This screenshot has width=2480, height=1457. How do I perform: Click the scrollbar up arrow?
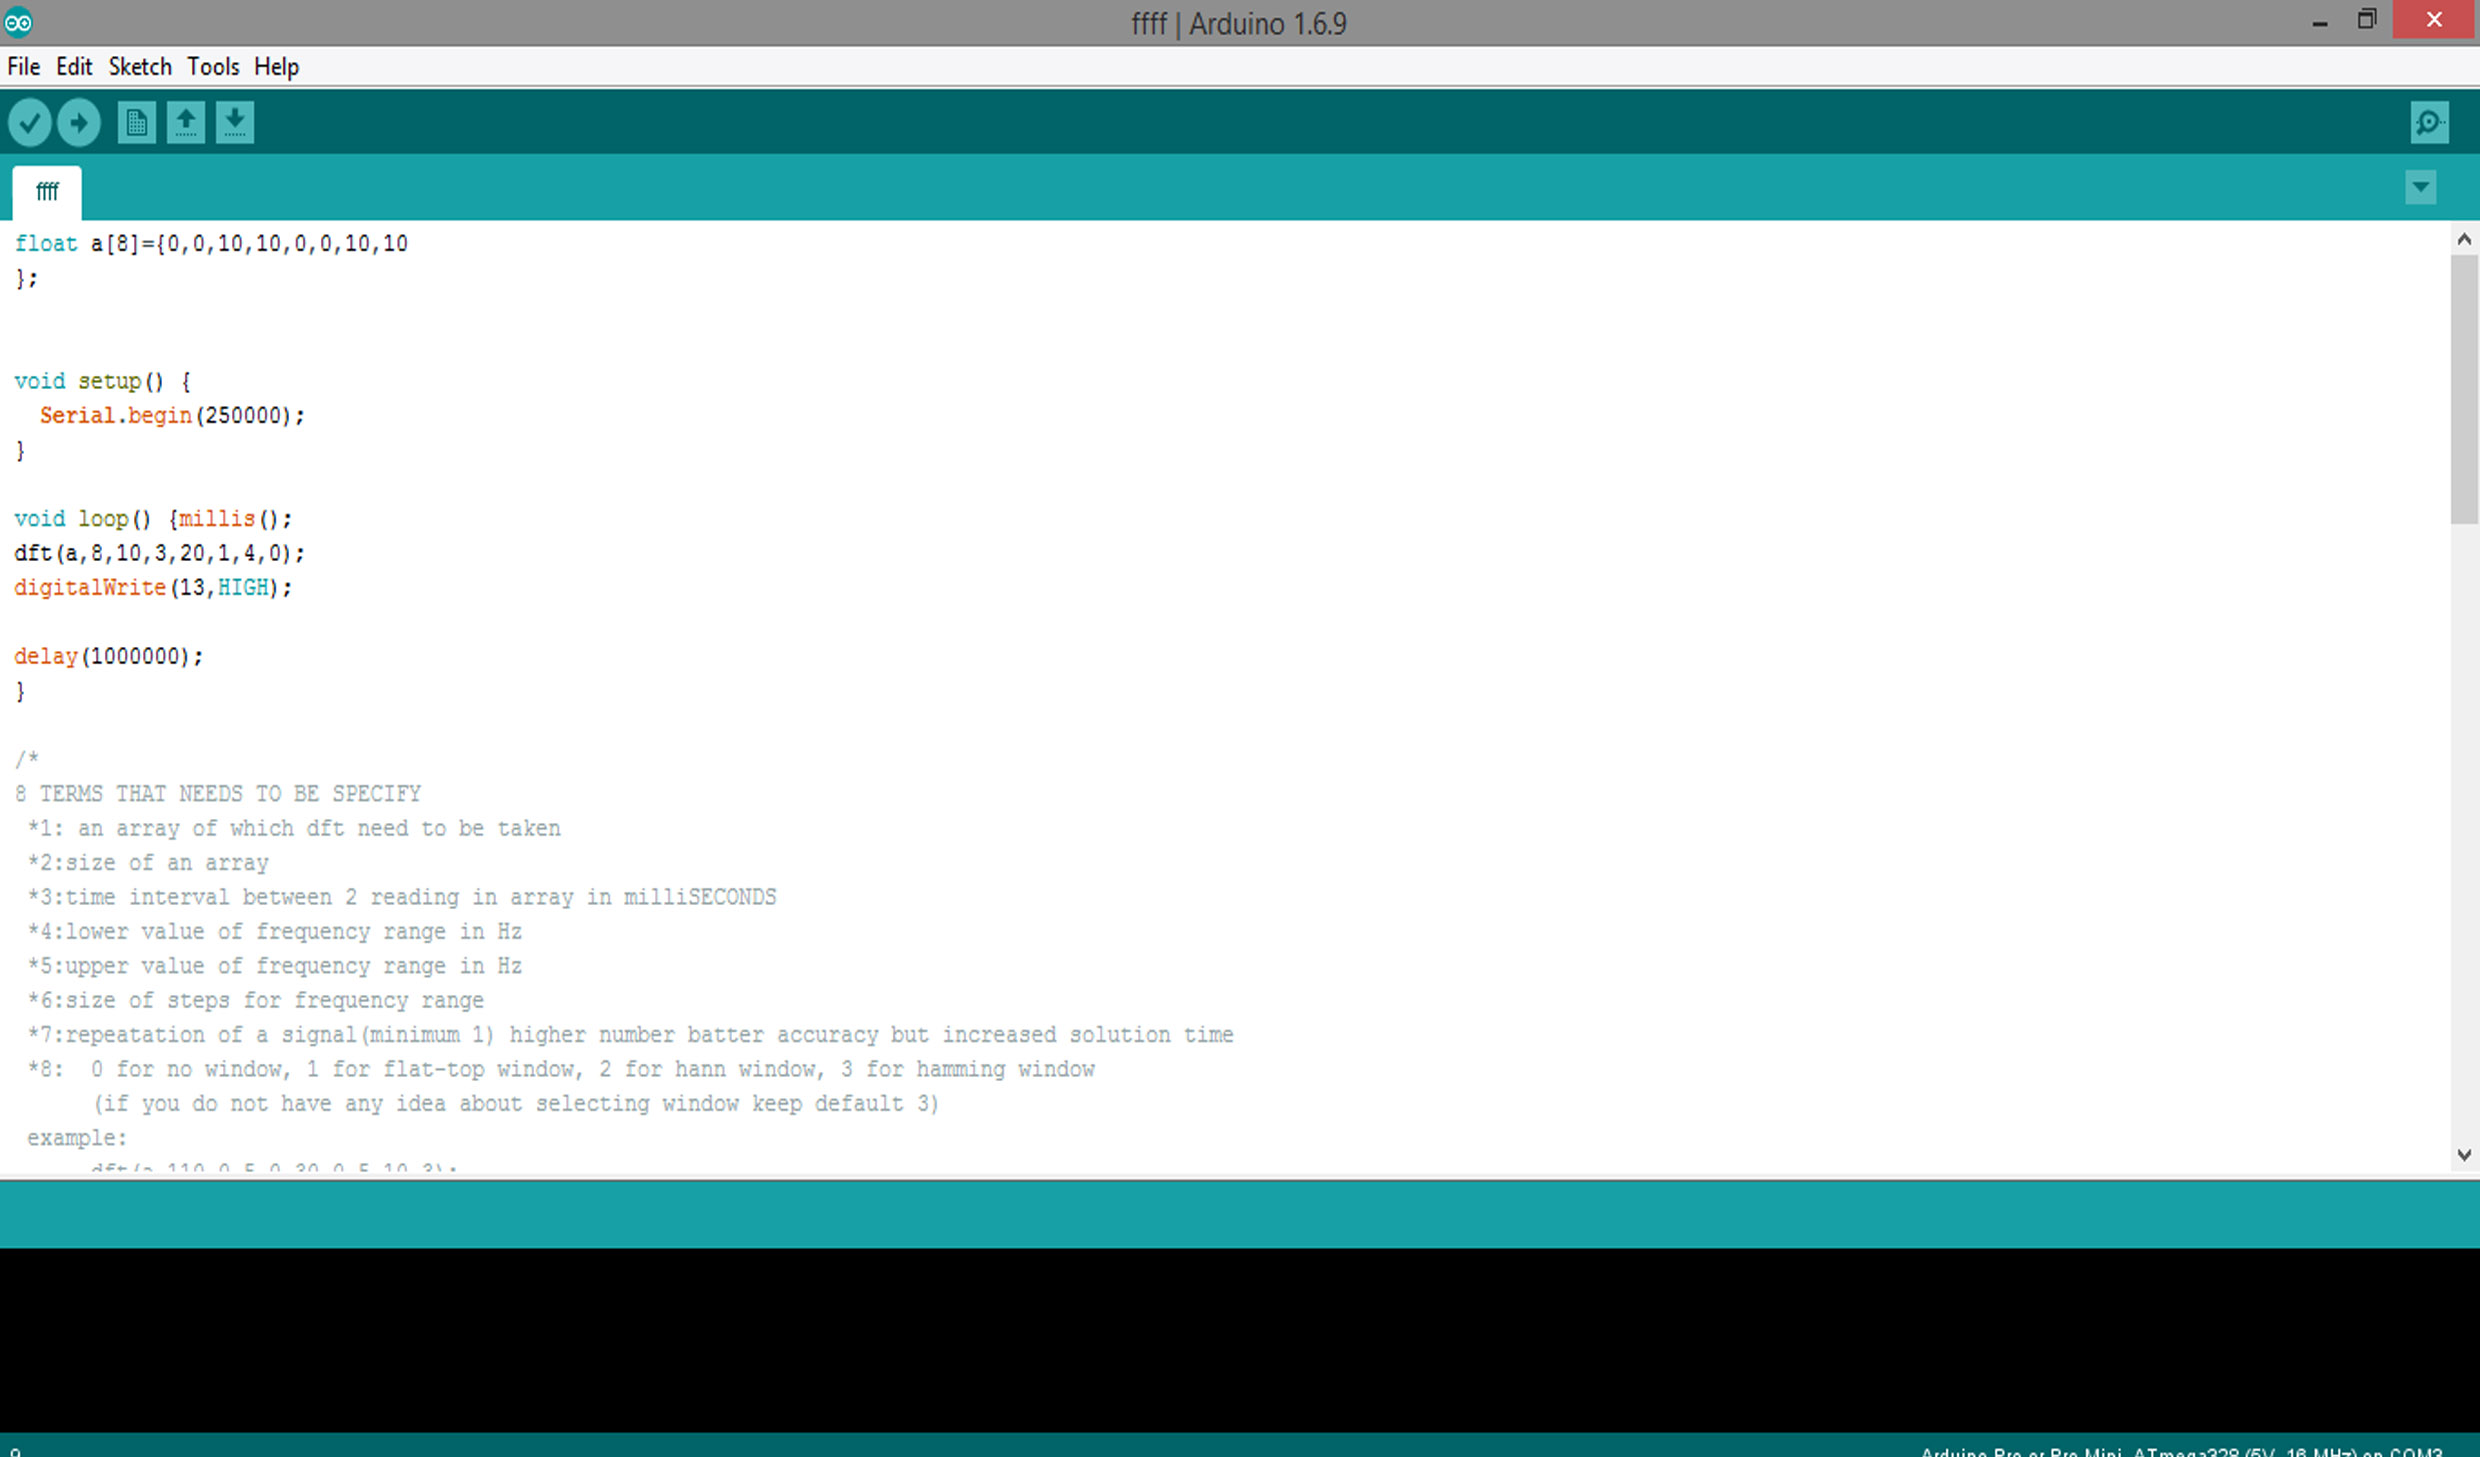2465,238
